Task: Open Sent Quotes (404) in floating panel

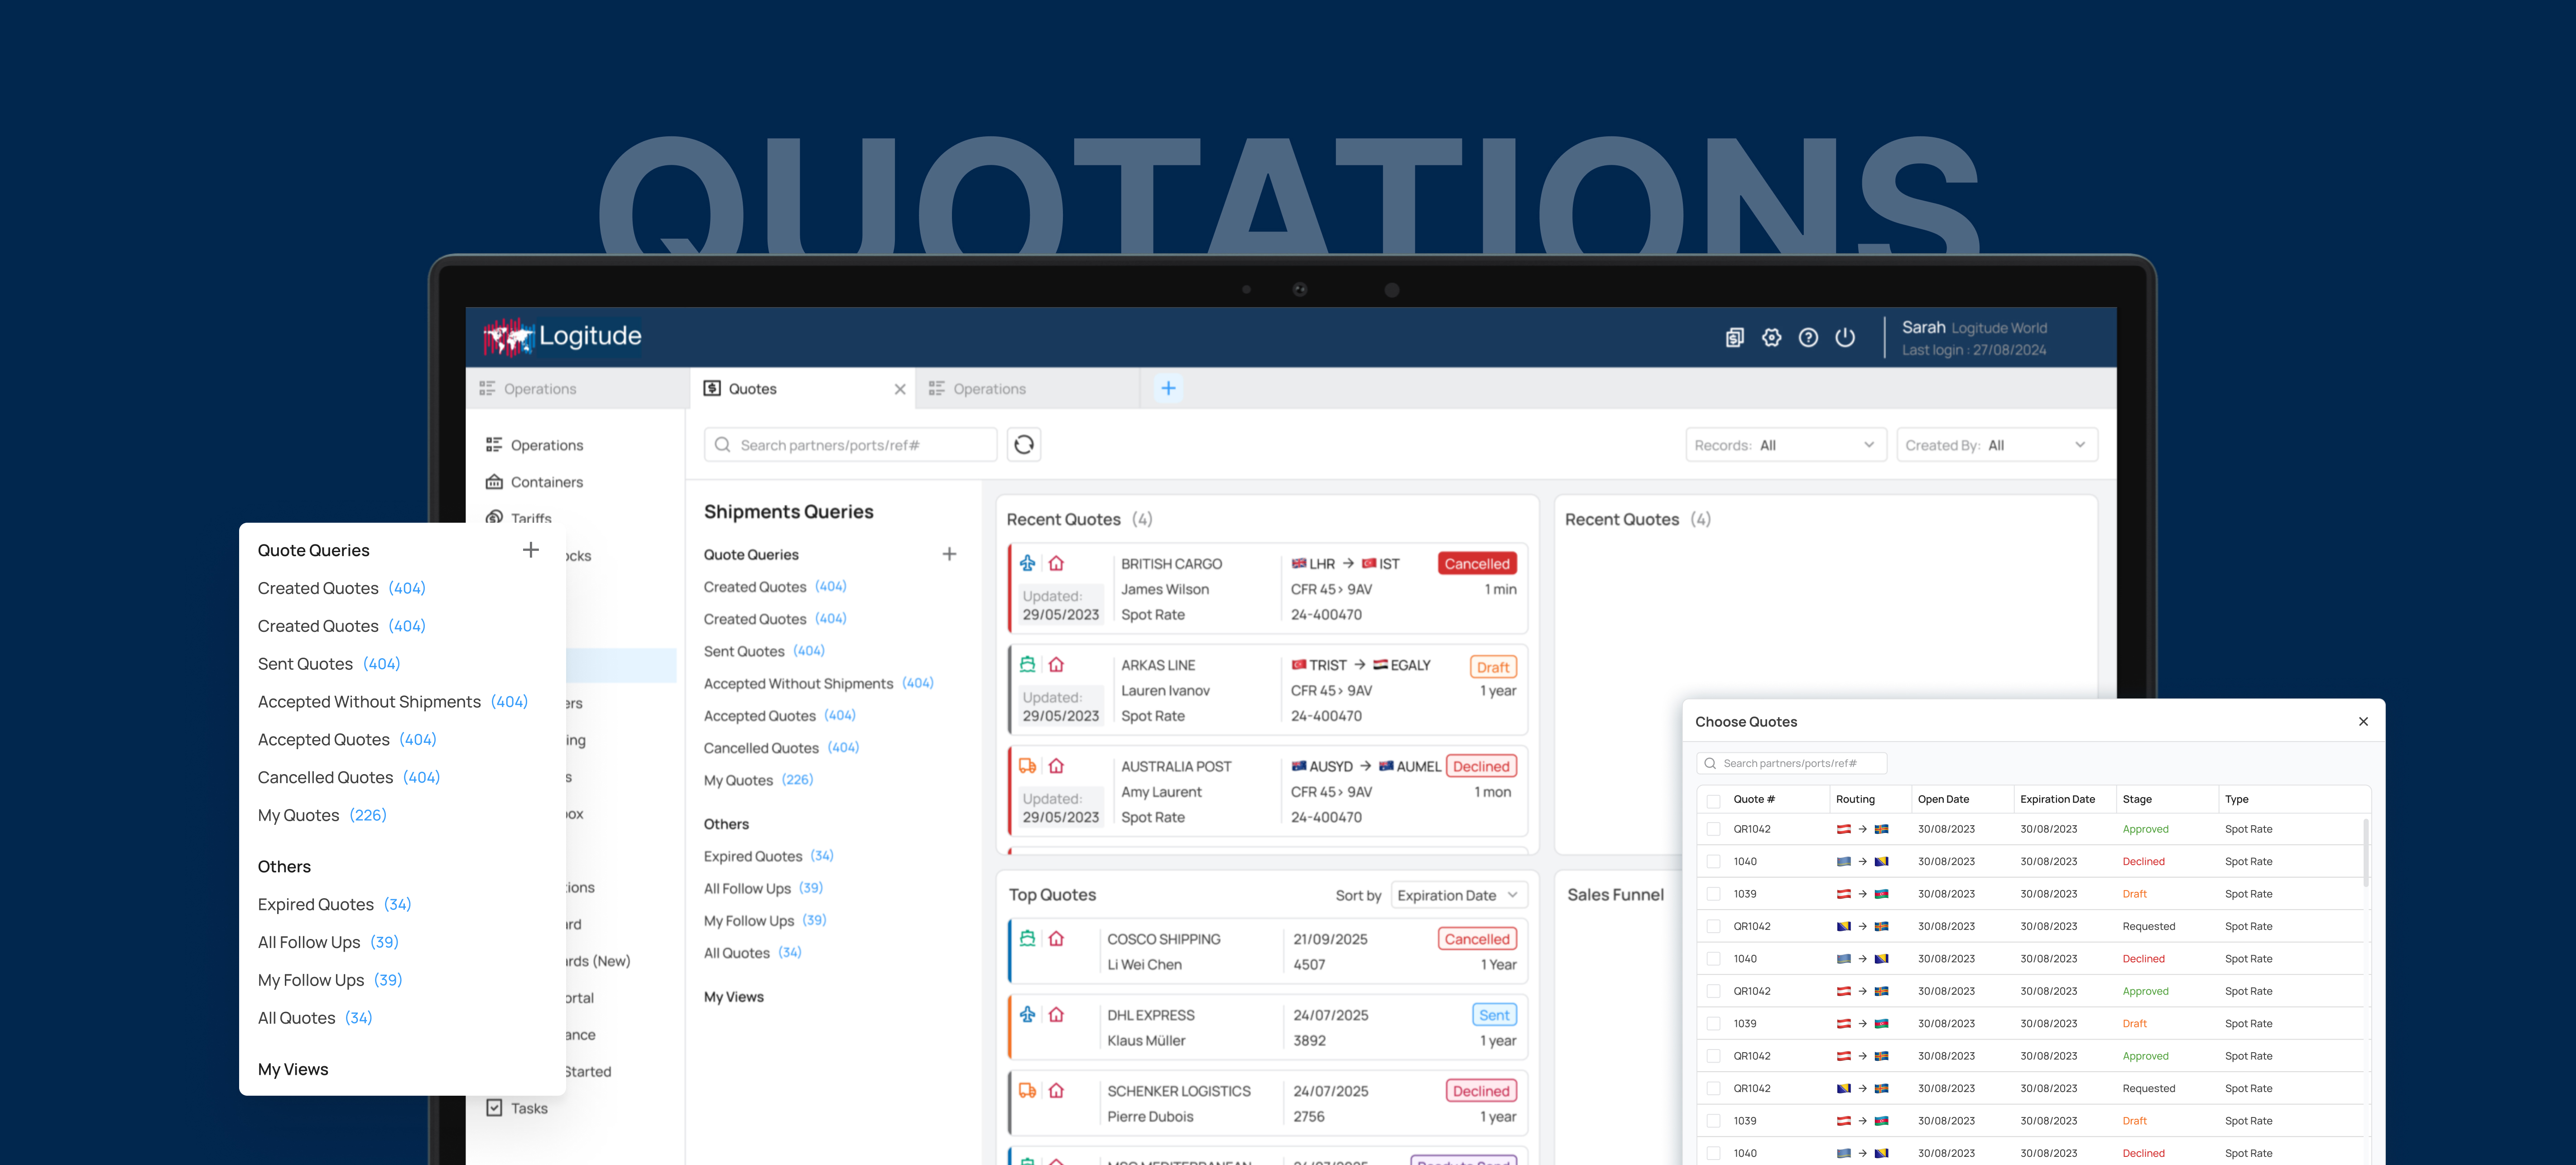Action: tap(328, 664)
